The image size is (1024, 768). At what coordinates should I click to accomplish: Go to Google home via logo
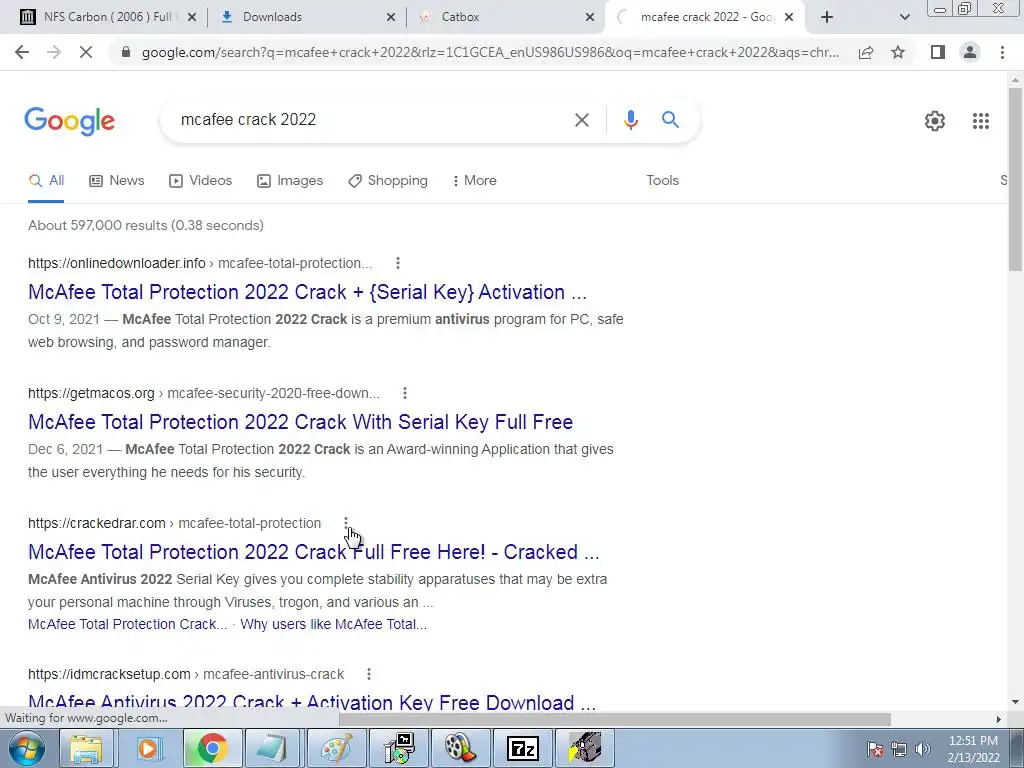pos(70,121)
